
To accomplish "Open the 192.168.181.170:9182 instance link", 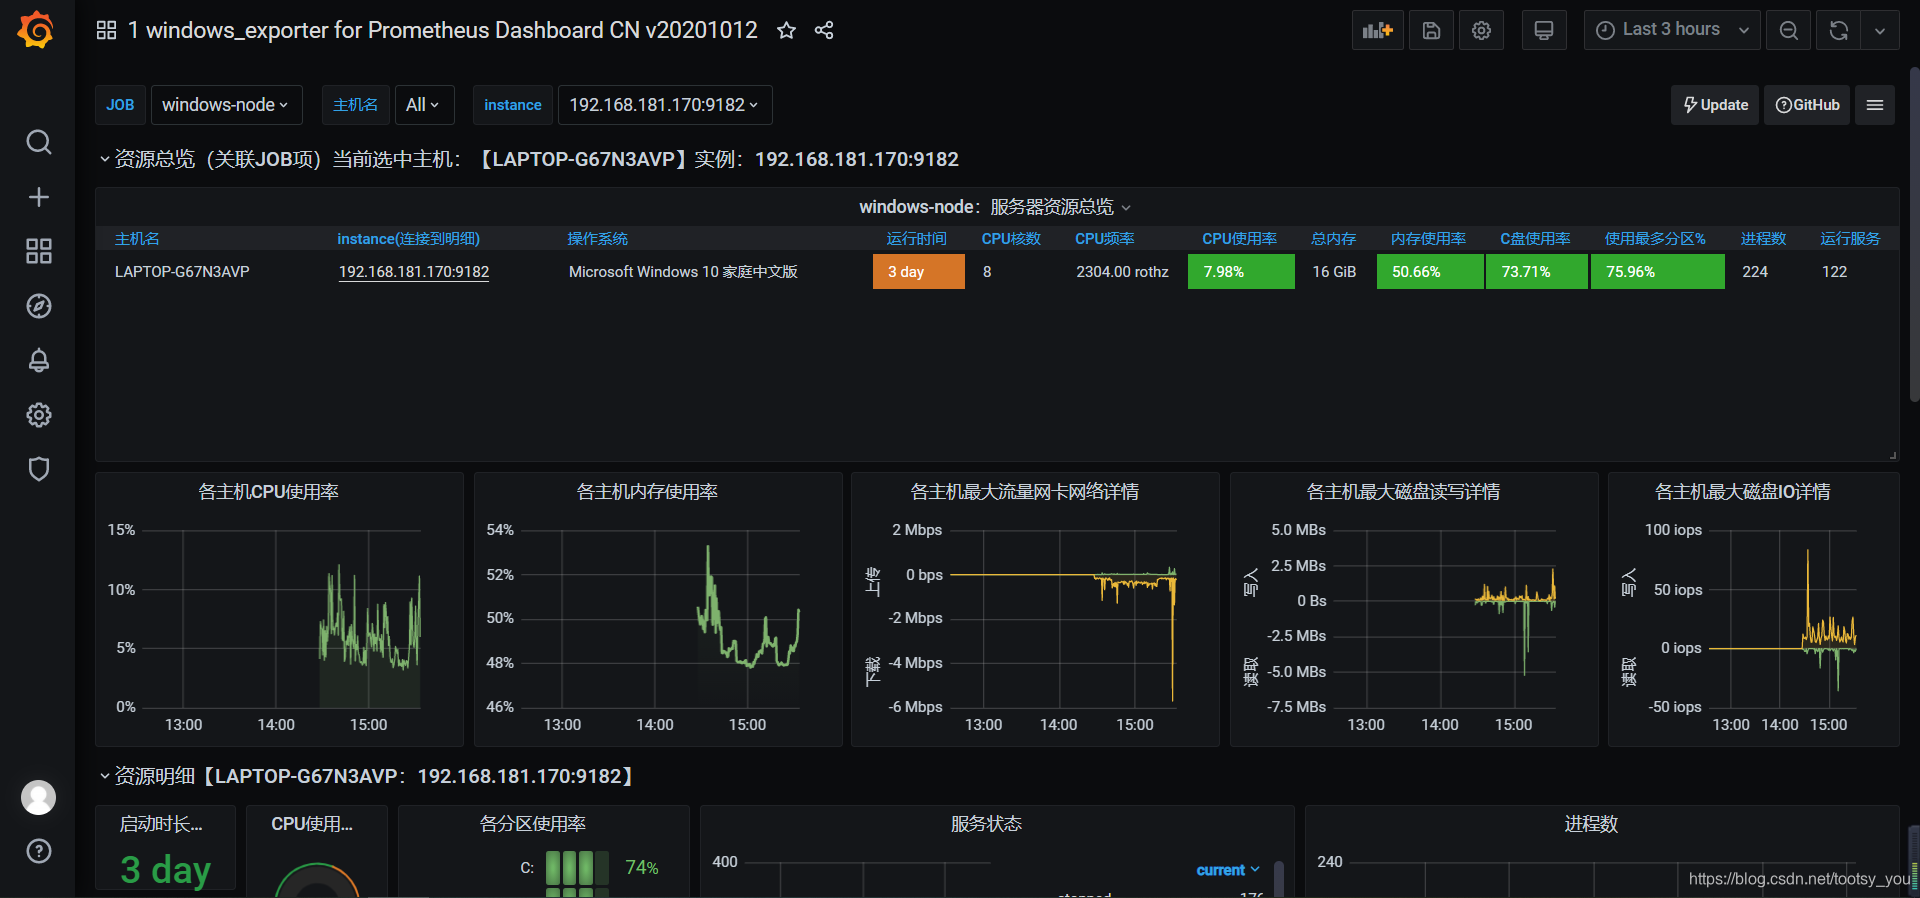I will click(414, 272).
